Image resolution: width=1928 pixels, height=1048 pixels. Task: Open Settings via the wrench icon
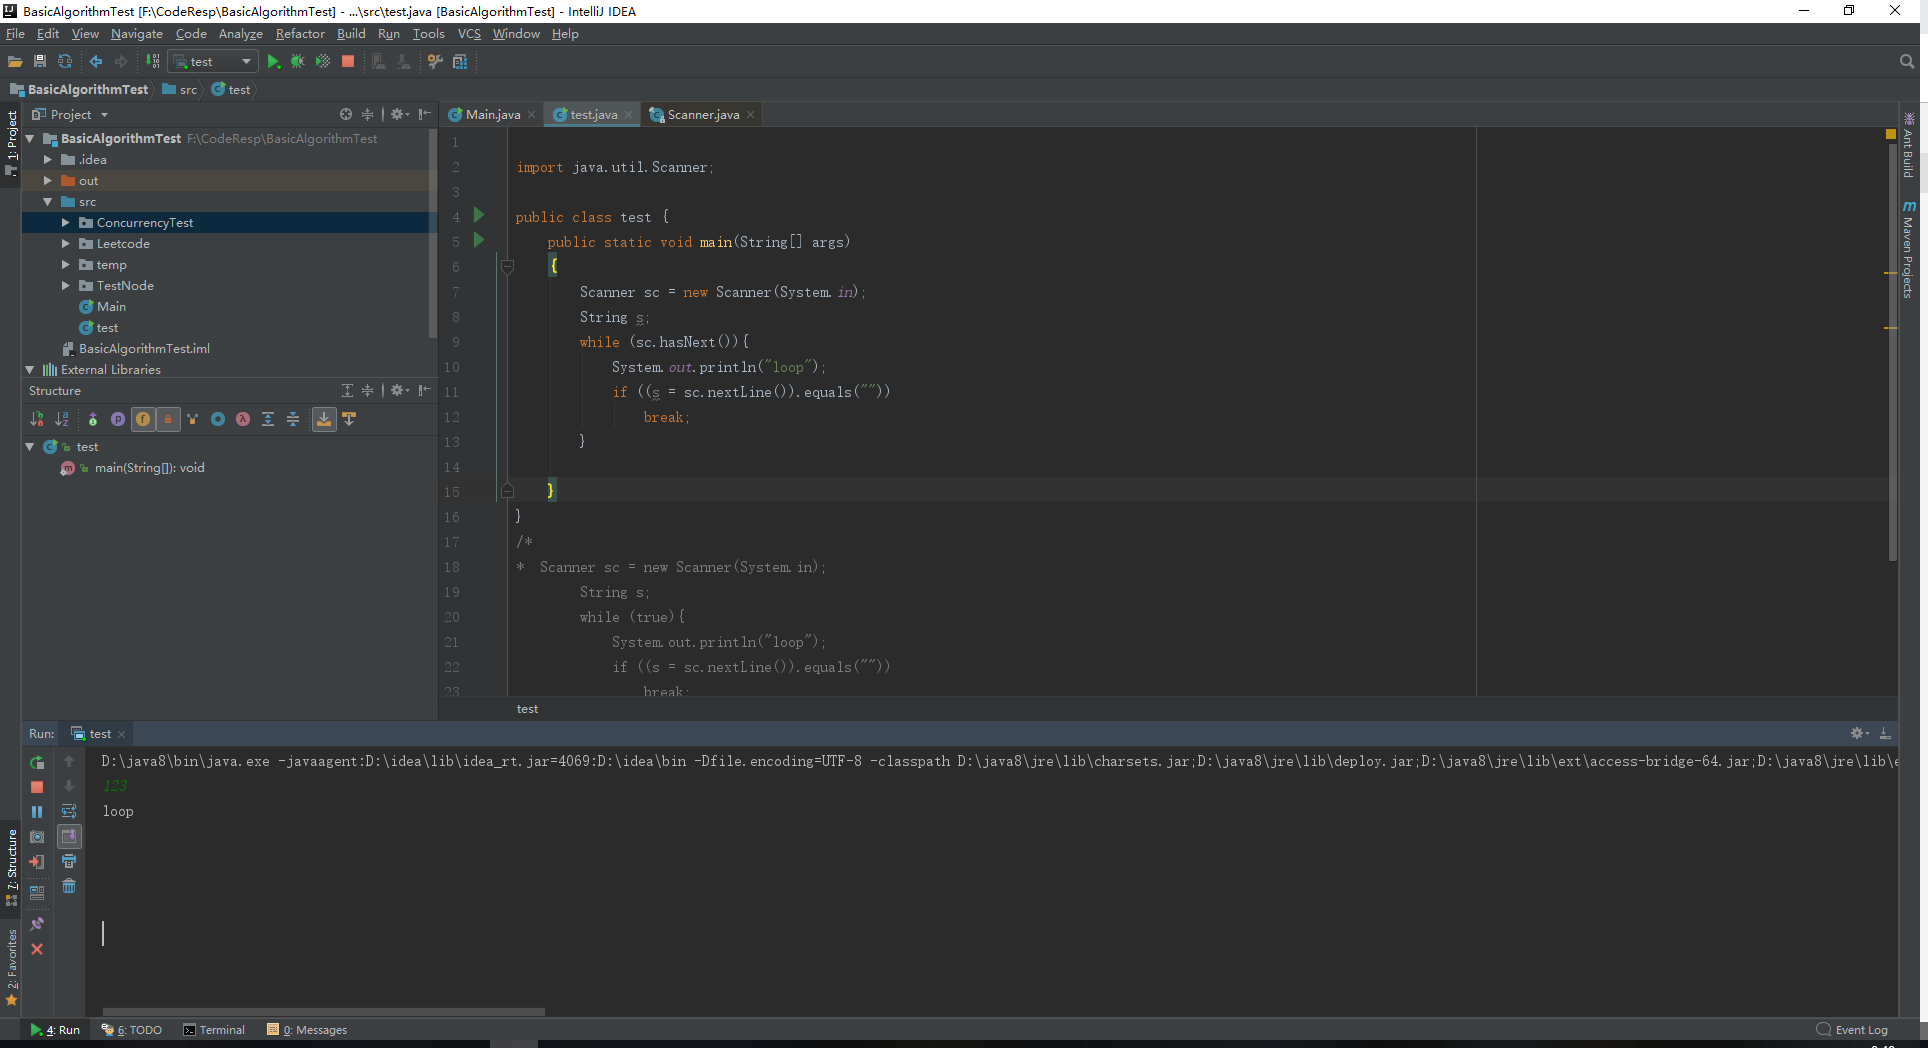[434, 61]
